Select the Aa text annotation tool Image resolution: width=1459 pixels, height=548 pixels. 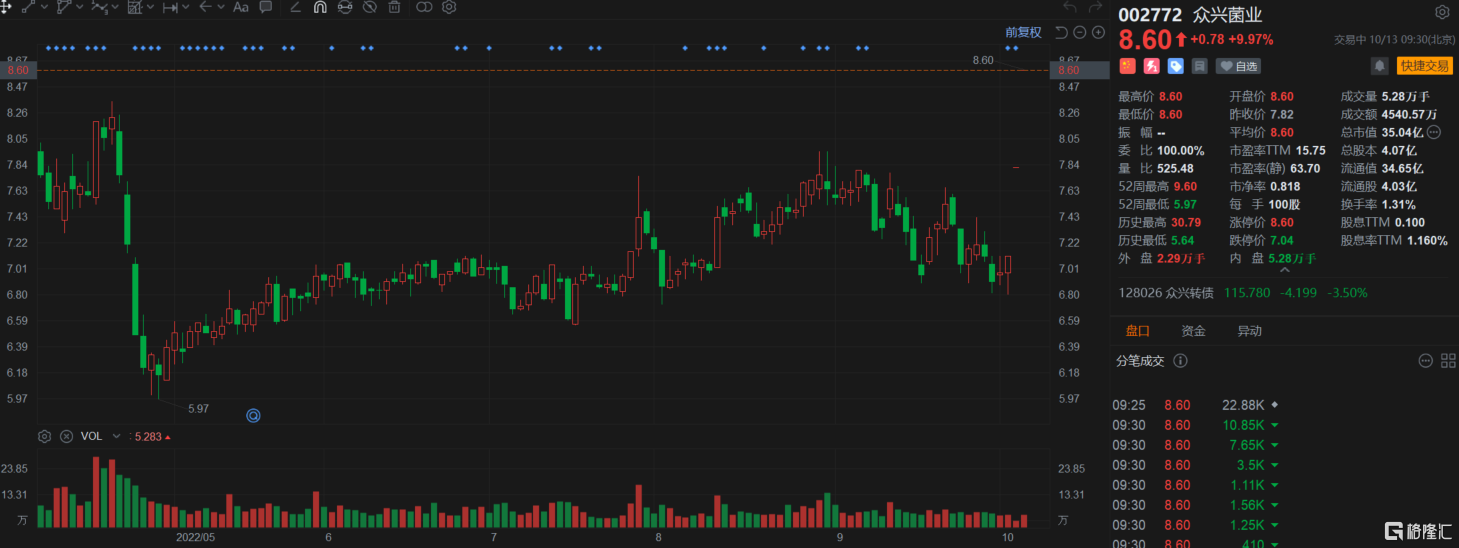[240, 6]
